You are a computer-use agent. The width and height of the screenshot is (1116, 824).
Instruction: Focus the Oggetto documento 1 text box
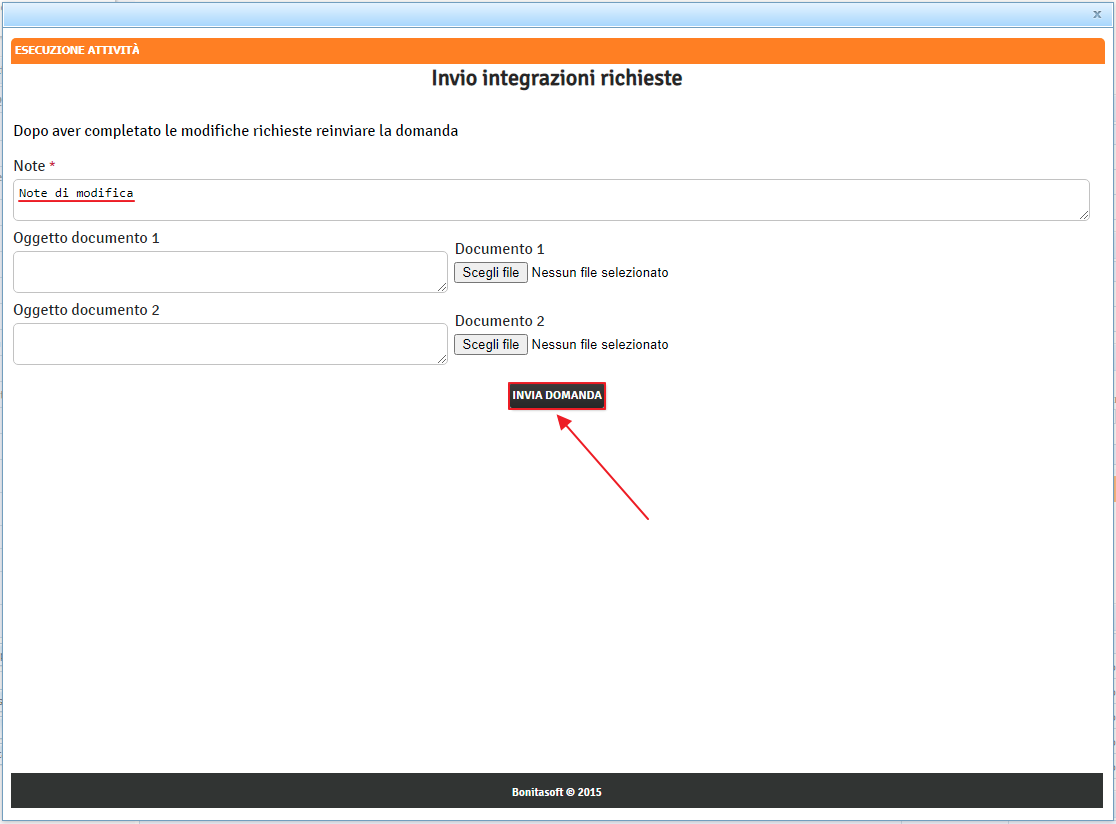point(229,272)
